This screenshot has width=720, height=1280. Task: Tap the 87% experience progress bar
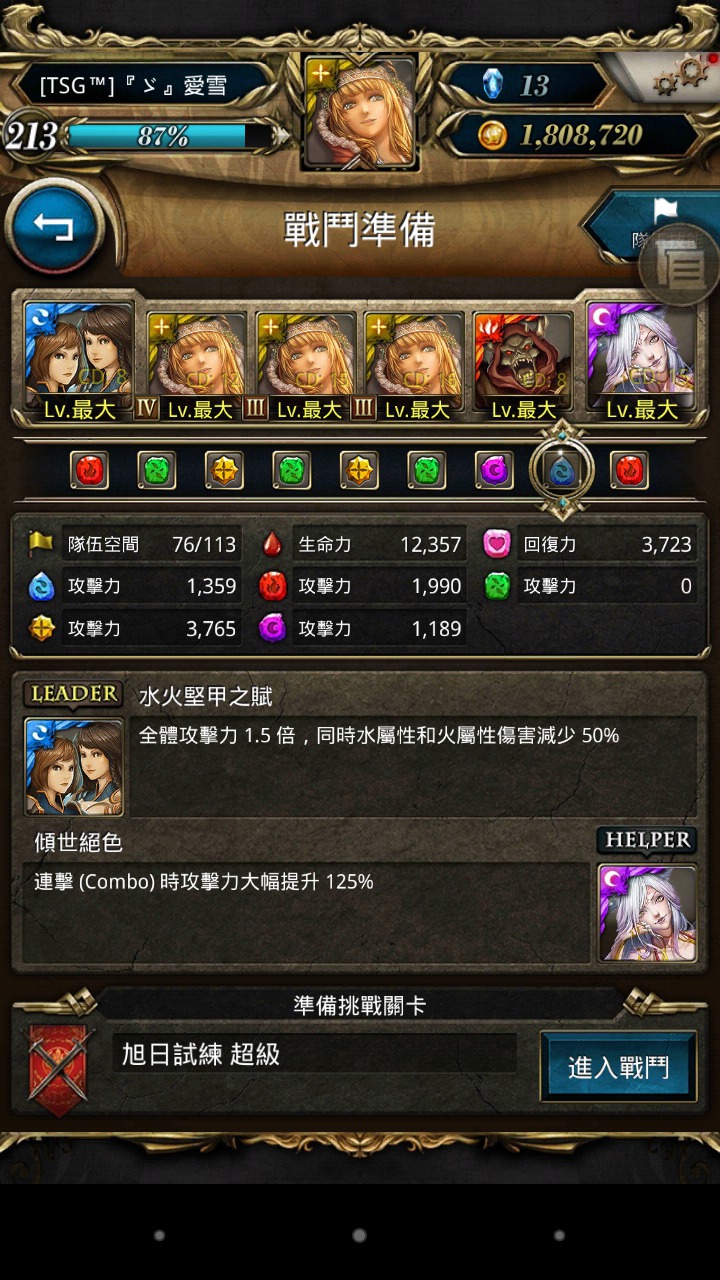point(170,136)
